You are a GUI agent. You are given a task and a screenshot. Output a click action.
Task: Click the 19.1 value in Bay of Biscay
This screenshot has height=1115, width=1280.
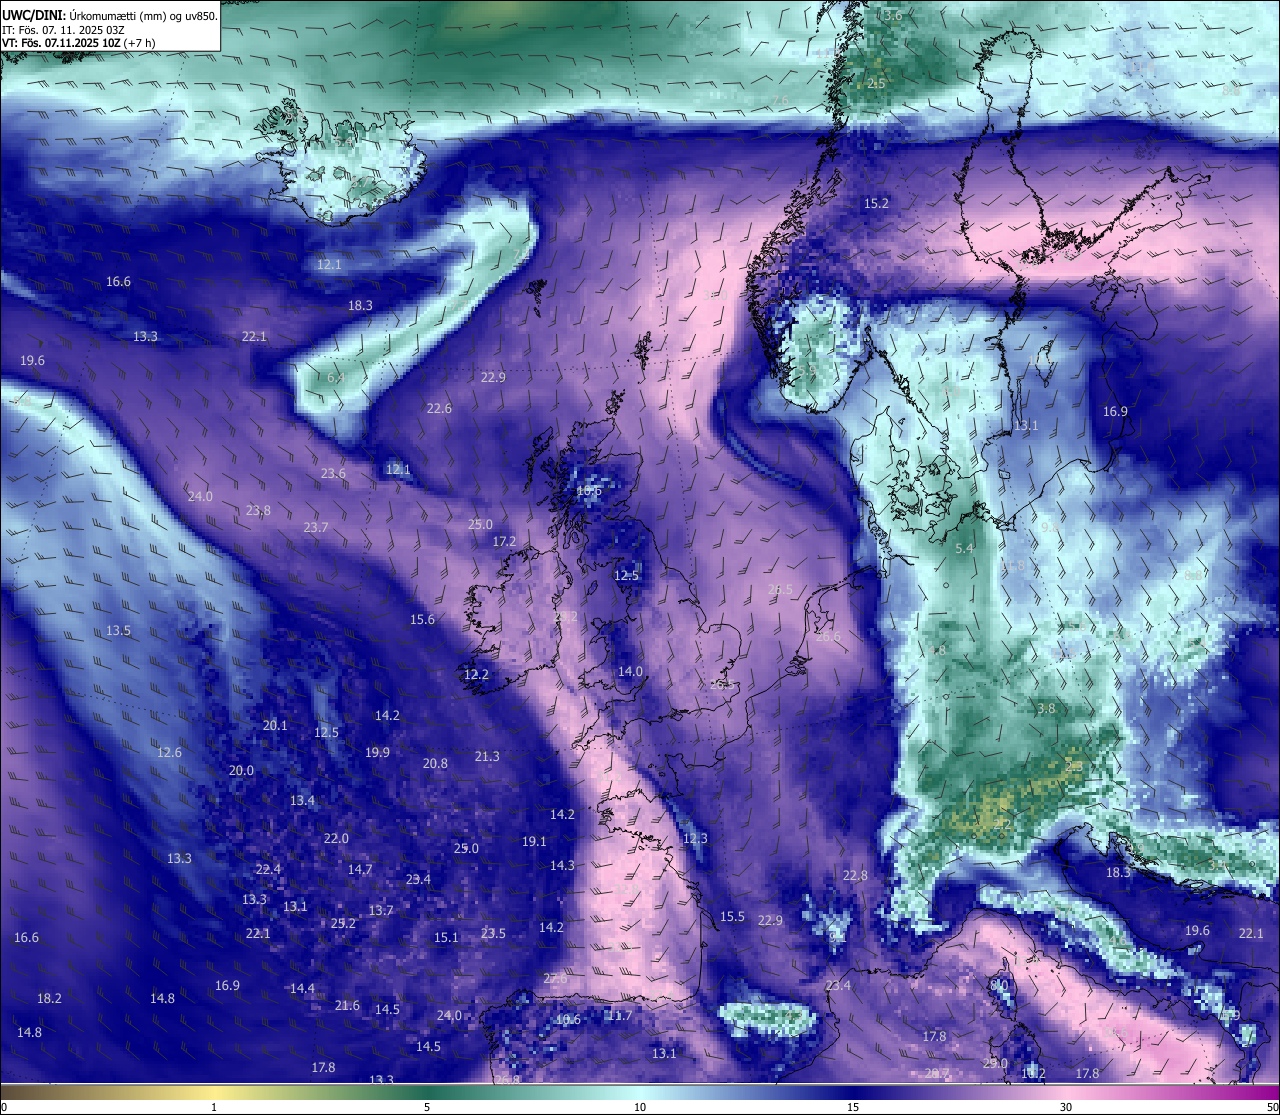(534, 841)
